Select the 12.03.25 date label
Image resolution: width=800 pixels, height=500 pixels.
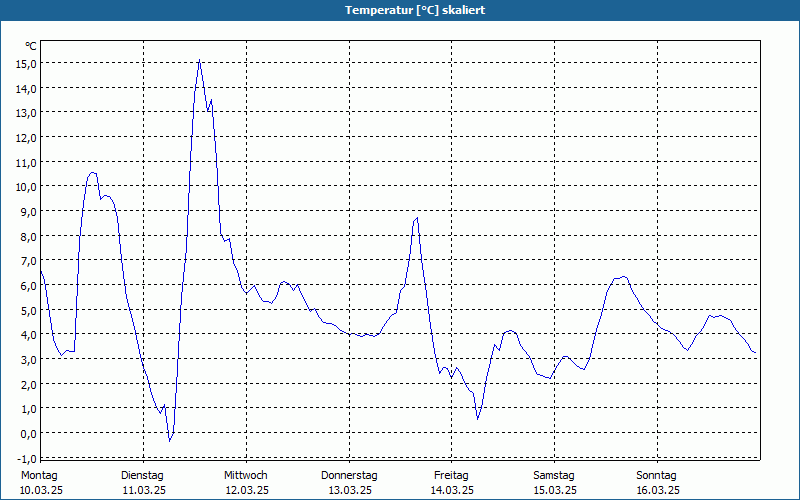click(247, 490)
